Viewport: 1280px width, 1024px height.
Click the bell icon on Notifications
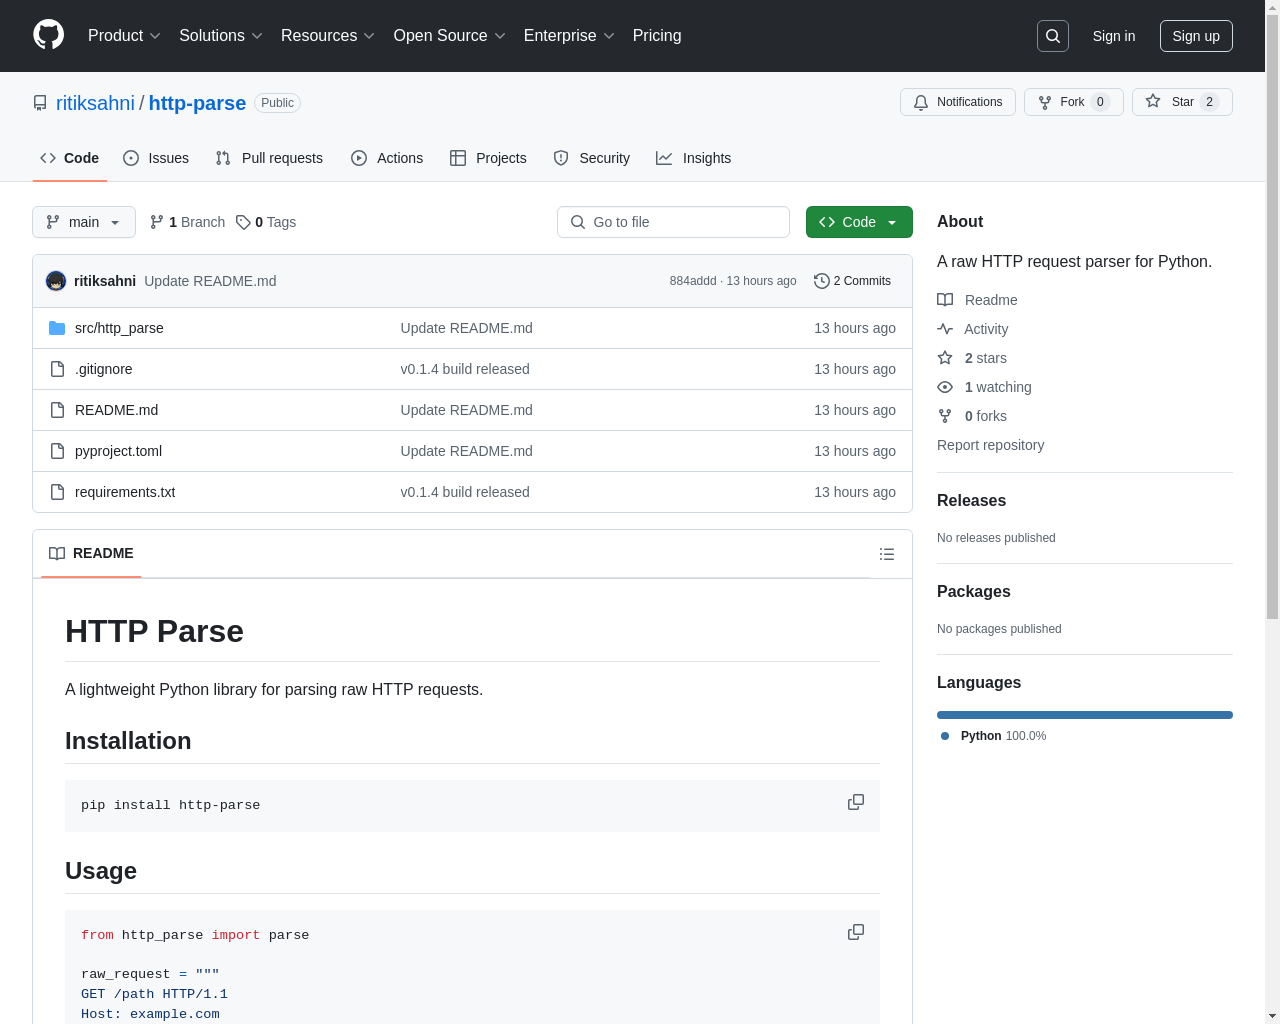pos(921,102)
